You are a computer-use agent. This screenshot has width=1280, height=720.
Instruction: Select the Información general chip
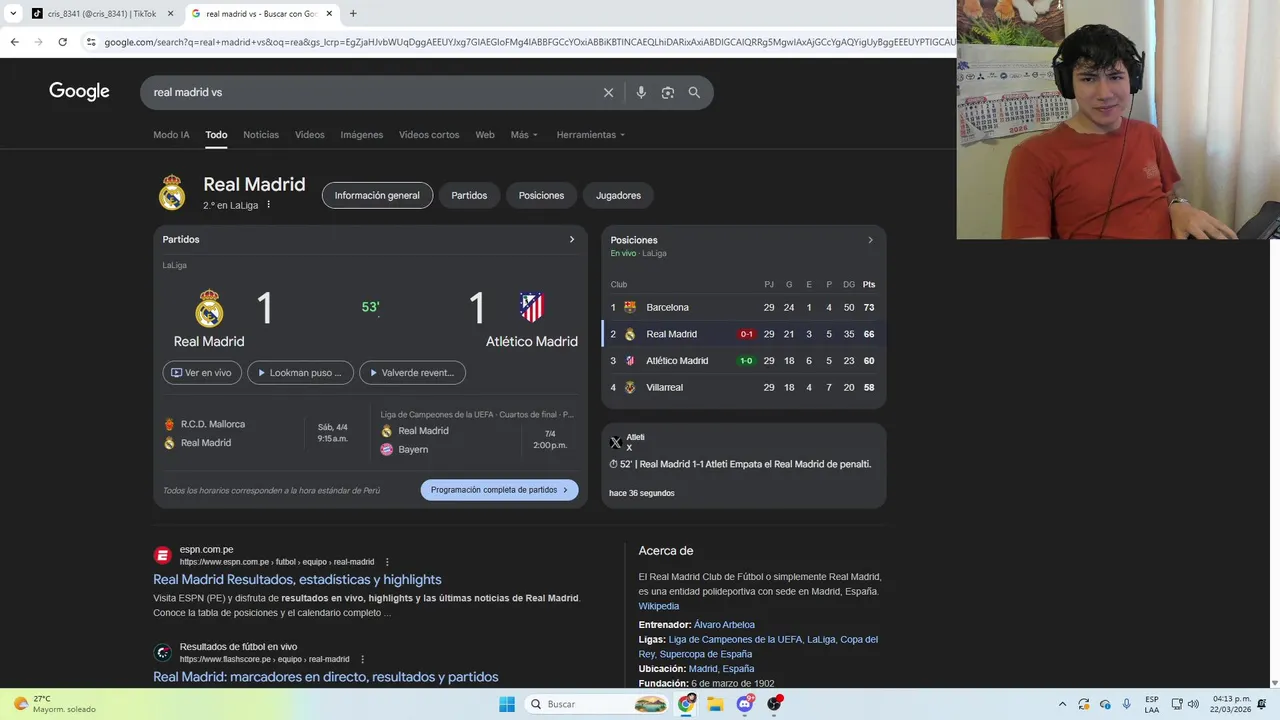(377, 195)
